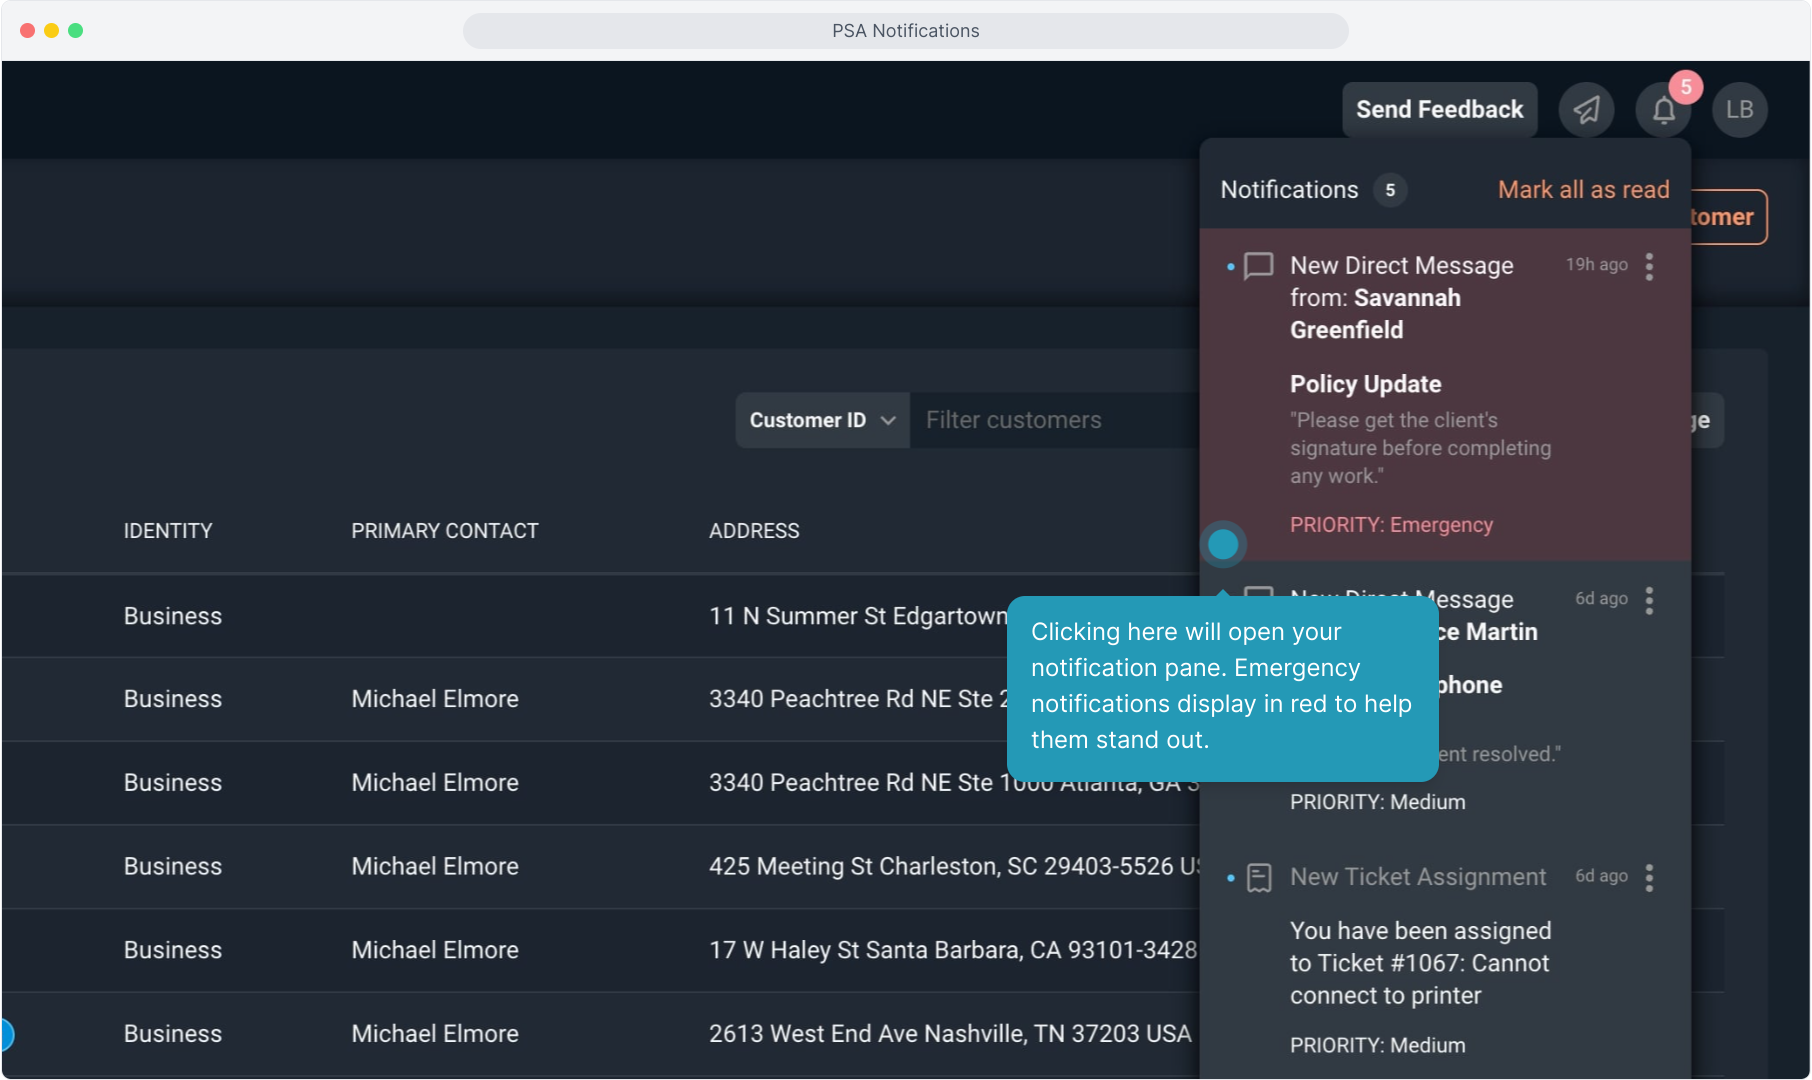Click the paper plane icon
This screenshot has height=1080, width=1812.
tap(1586, 110)
